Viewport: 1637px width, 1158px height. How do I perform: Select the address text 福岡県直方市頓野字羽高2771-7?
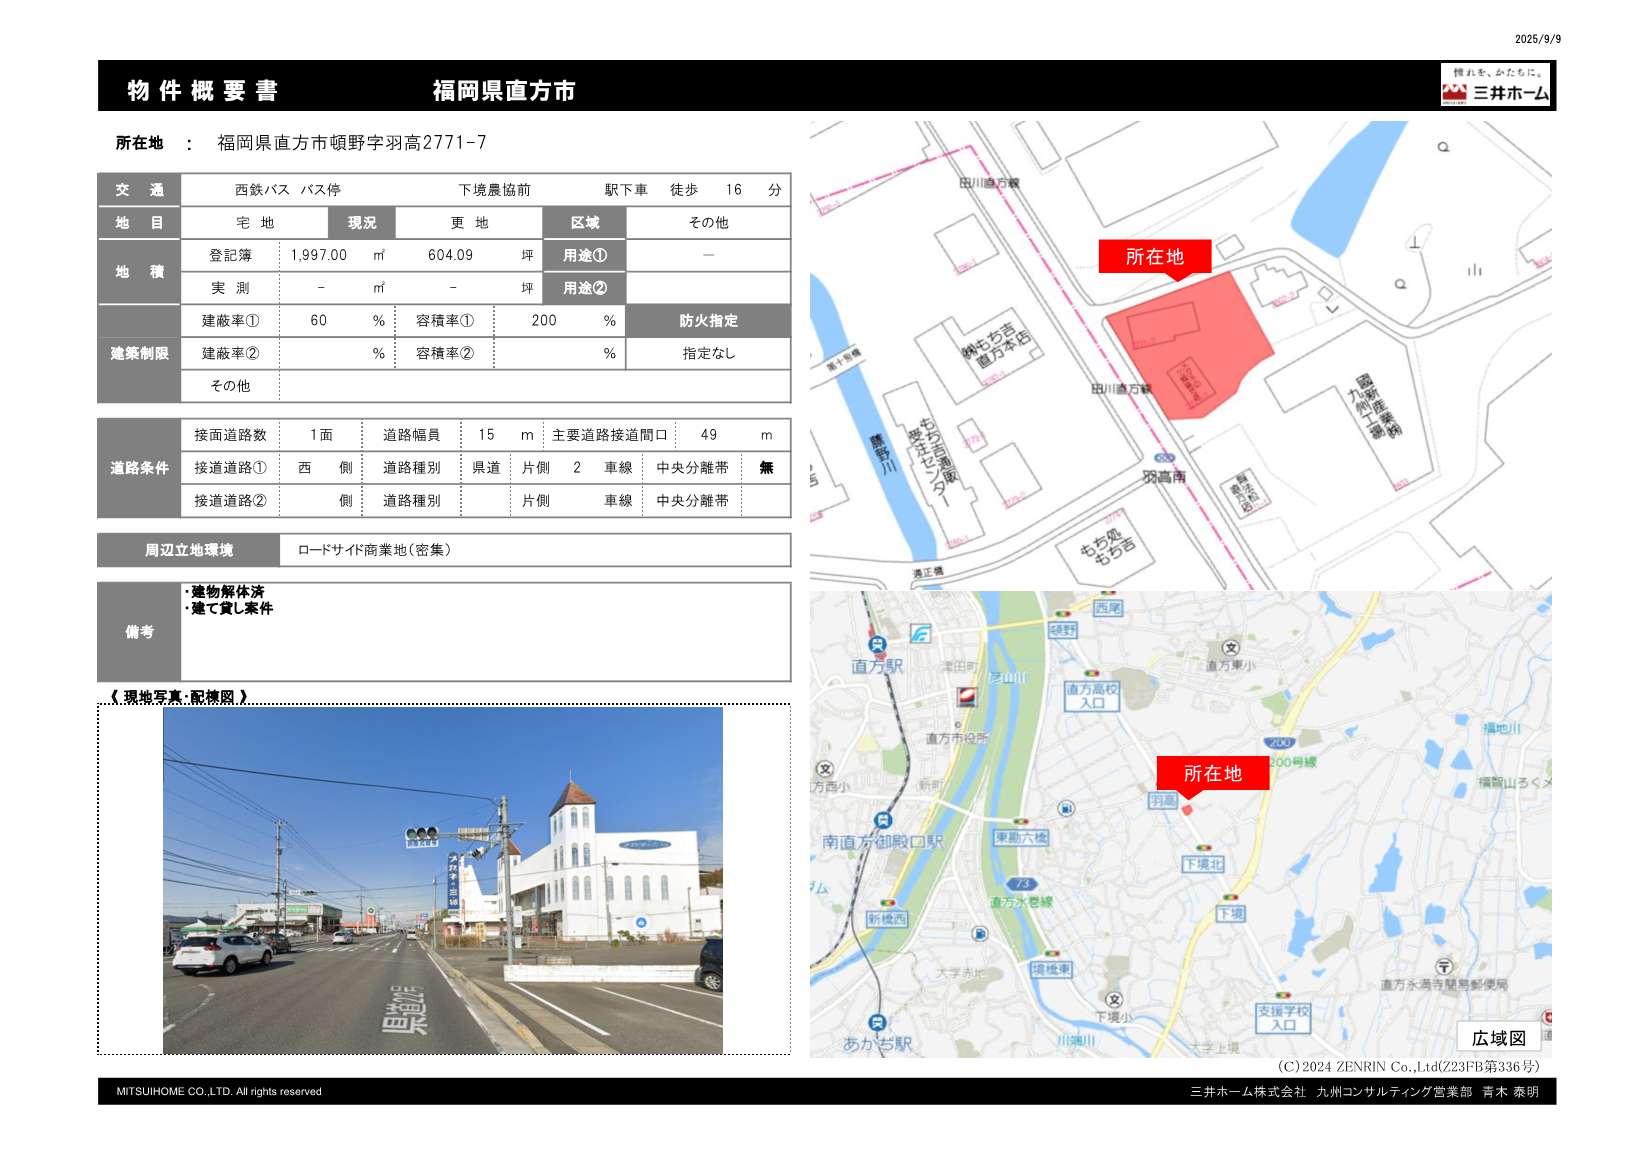point(352,143)
